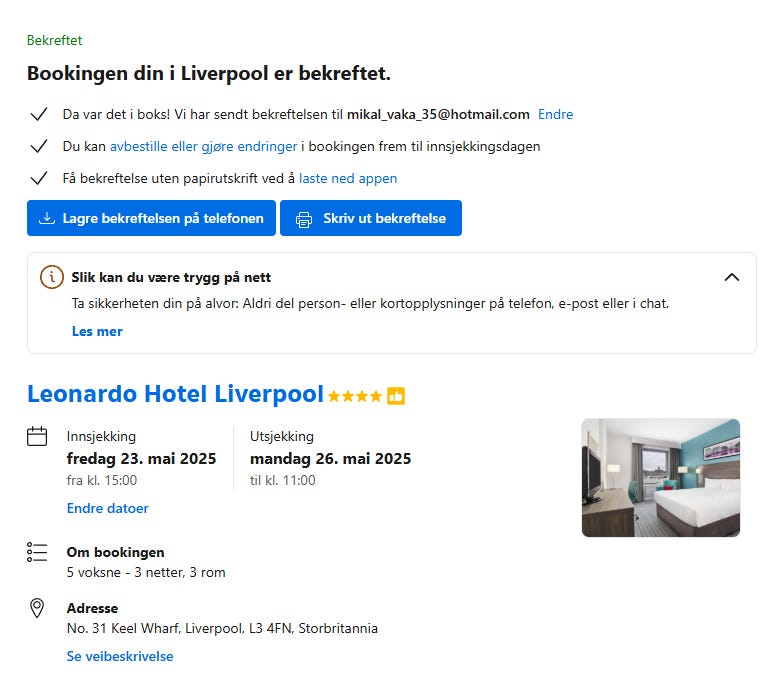Open avbestille eller gjøre endringer link

point(203,146)
